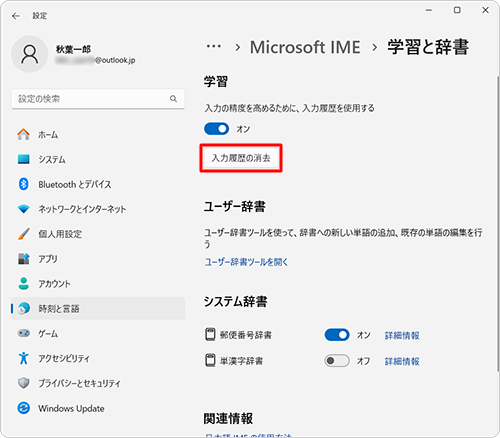Open 詳細情報 for 単漢字辞書
The height and width of the screenshot is (438, 500).
(x=402, y=361)
